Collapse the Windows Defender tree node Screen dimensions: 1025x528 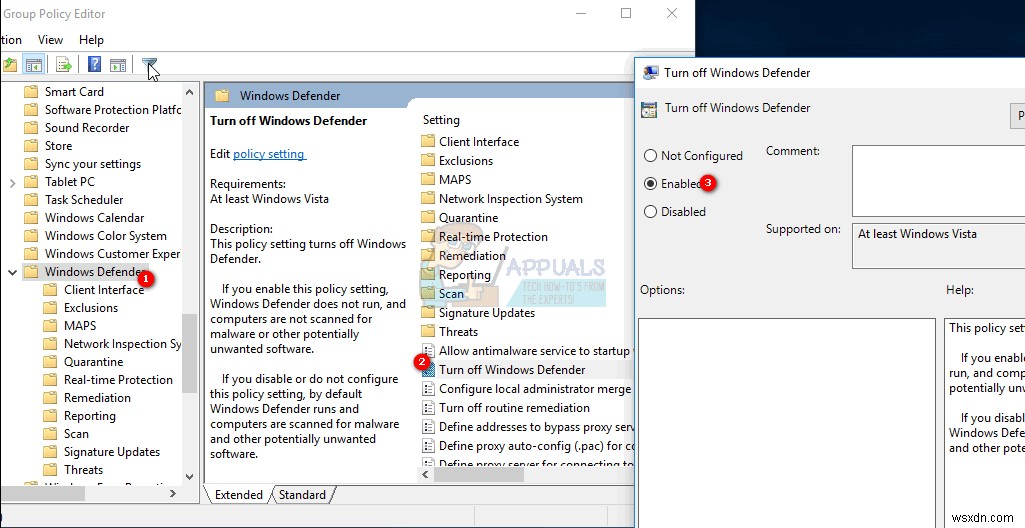click(12, 272)
